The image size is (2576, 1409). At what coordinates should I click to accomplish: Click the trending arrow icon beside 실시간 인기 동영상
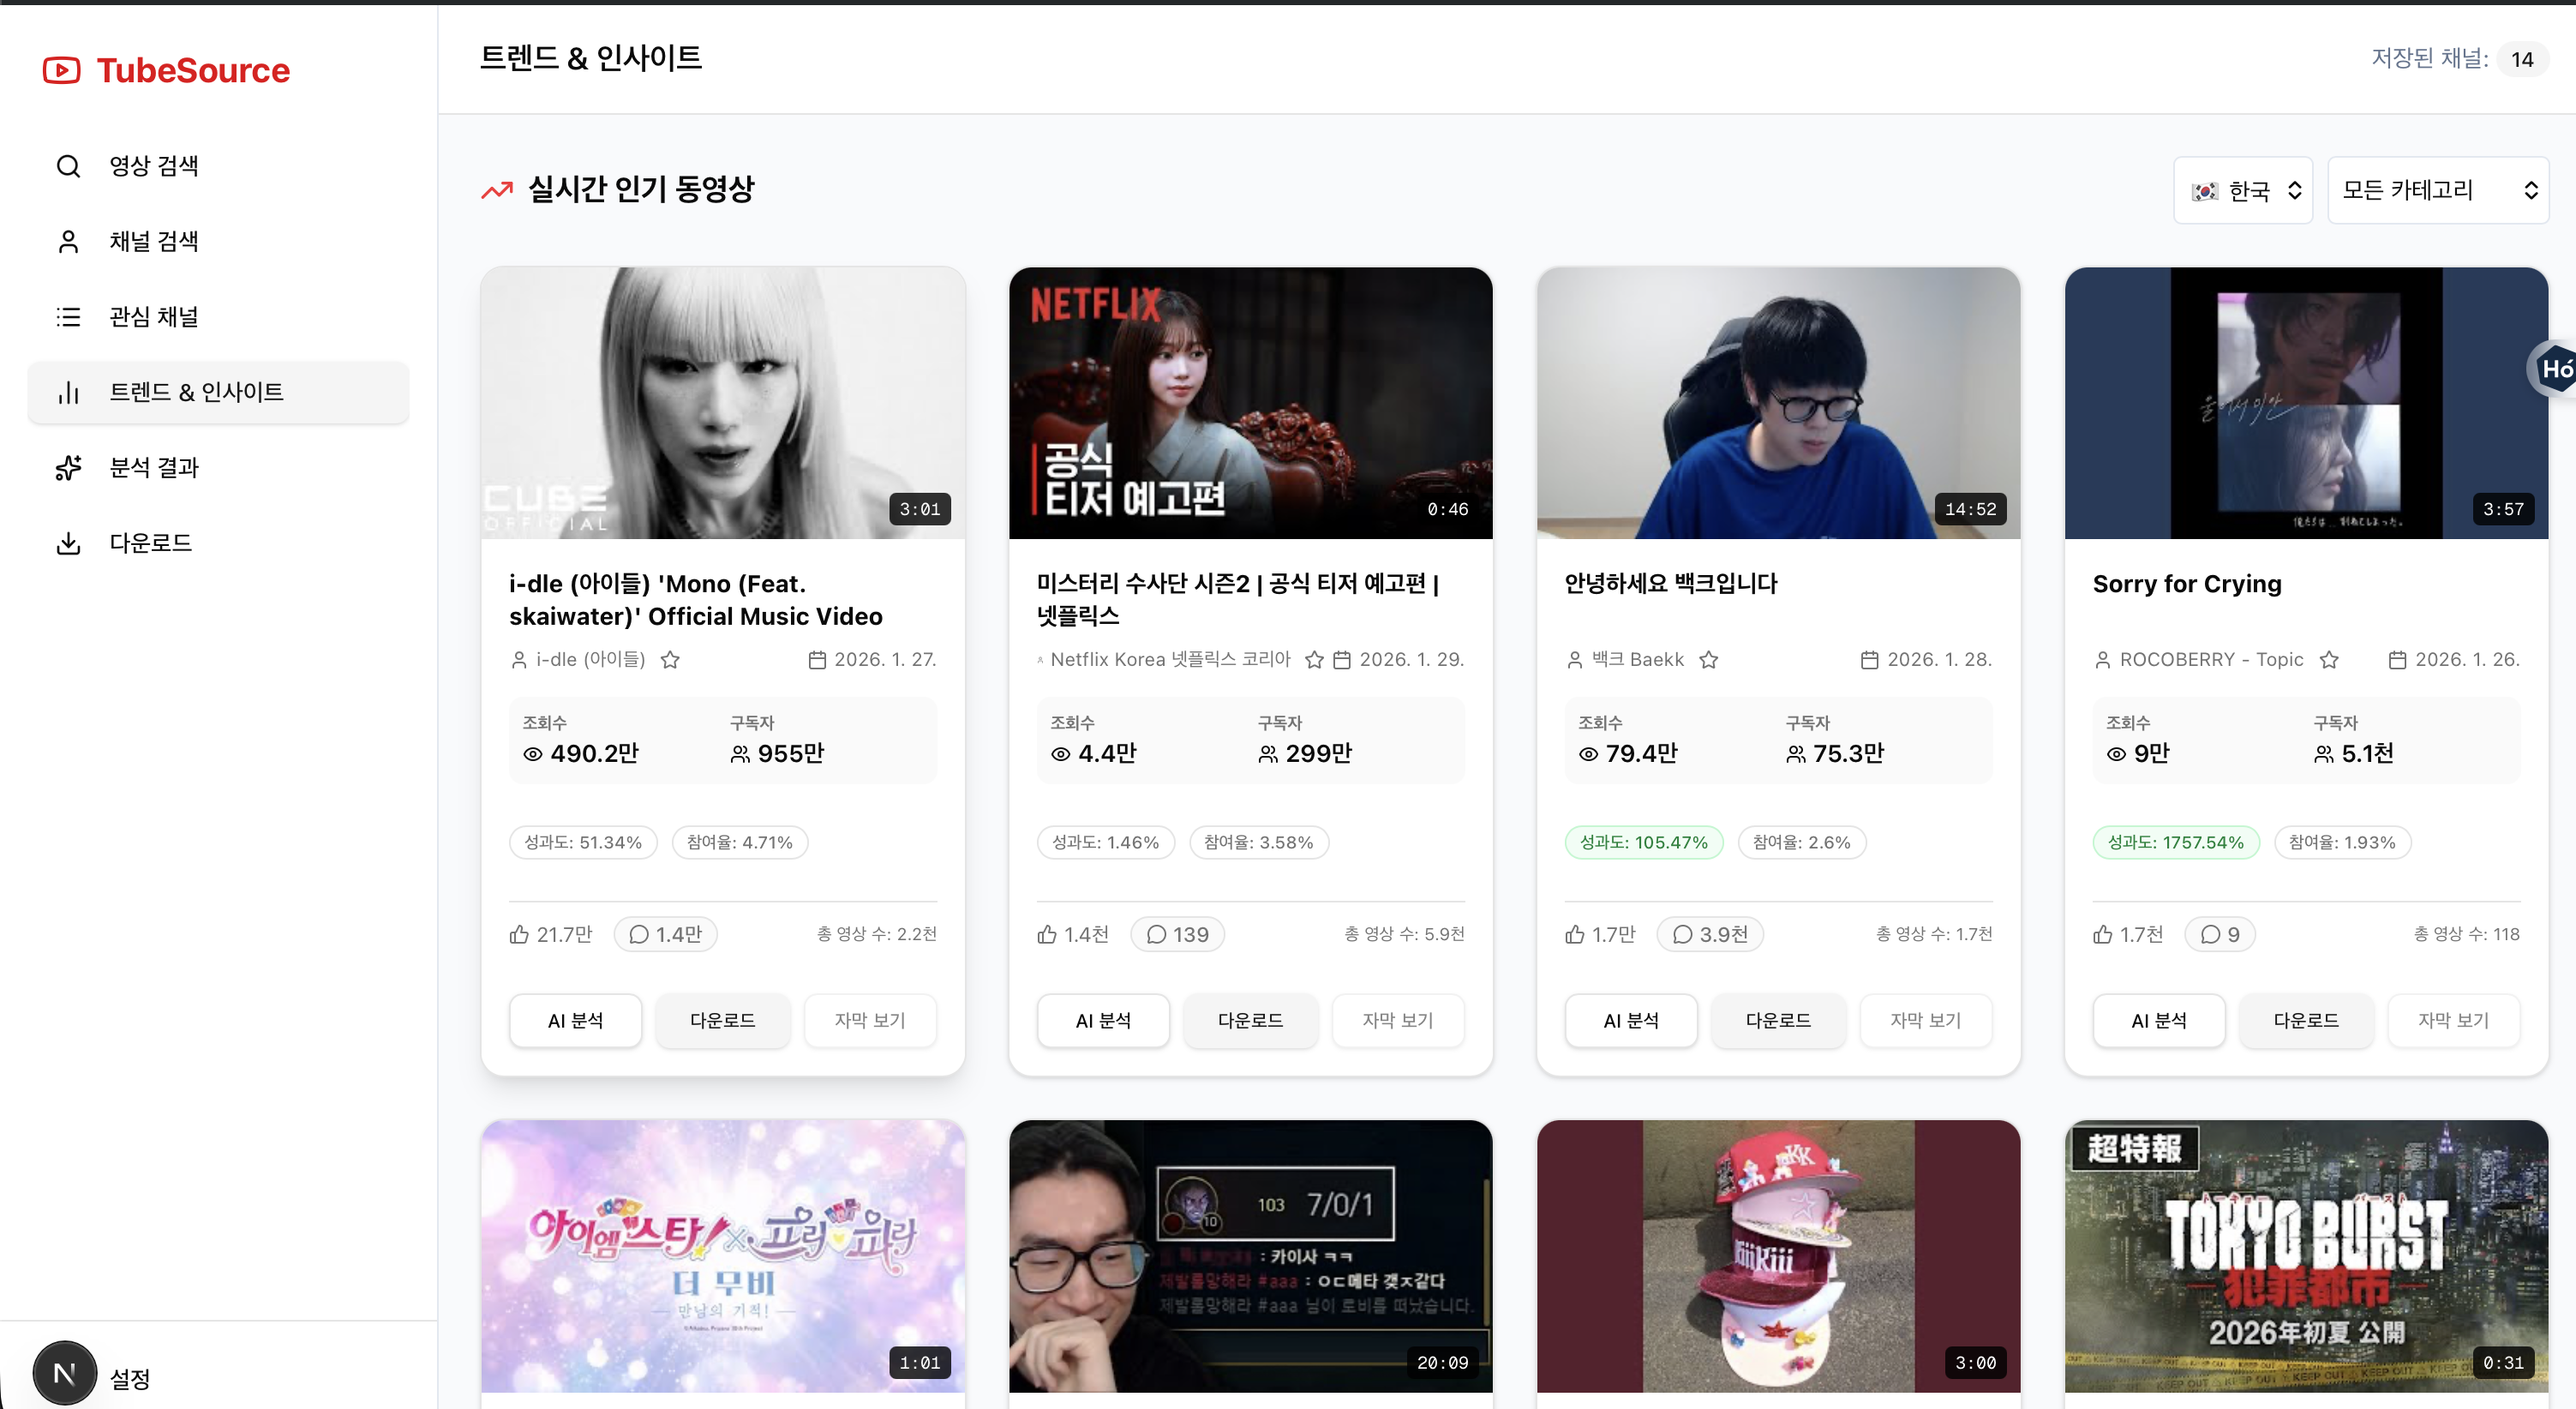pyautogui.click(x=497, y=189)
